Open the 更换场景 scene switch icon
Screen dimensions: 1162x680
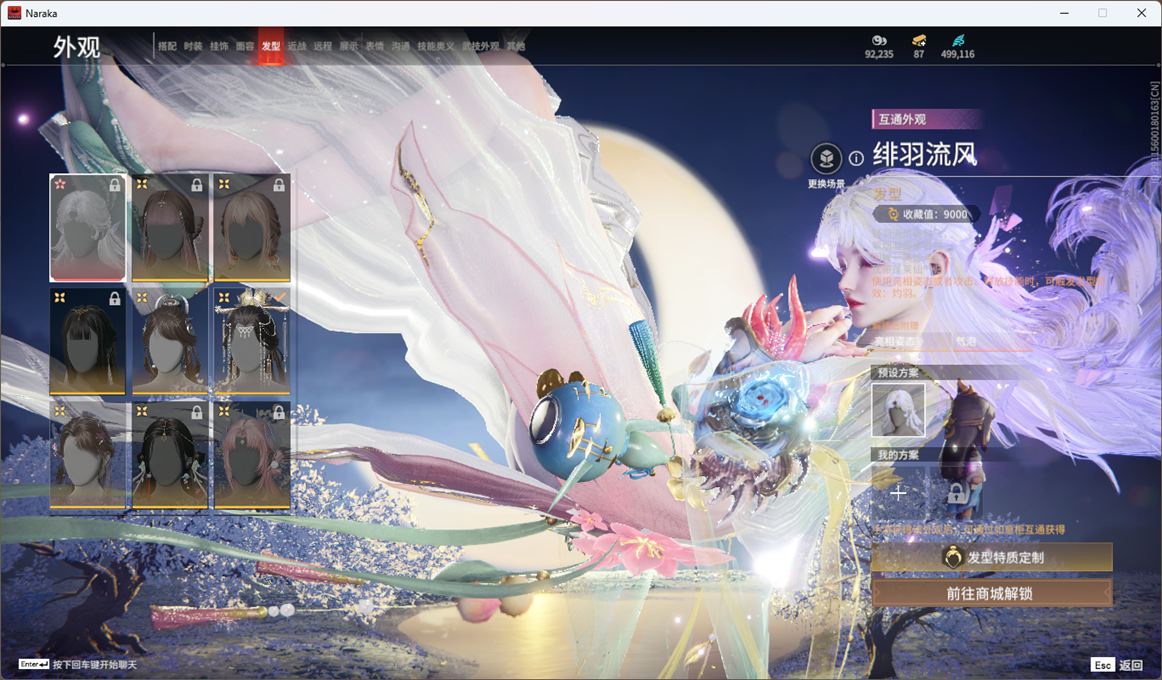826,158
